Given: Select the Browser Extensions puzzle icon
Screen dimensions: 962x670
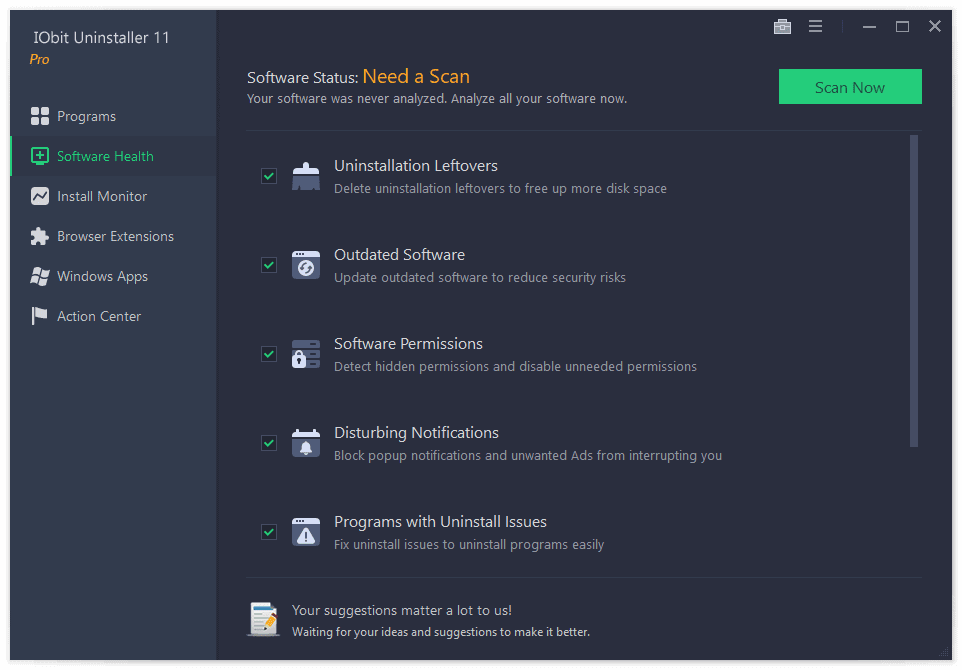Looking at the screenshot, I should coord(40,236).
